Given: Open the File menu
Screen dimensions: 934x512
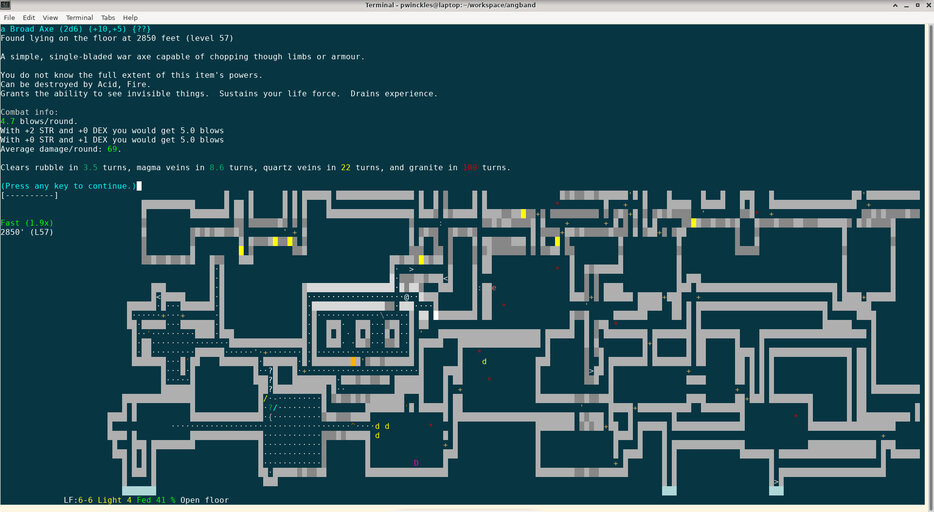Looking at the screenshot, I should tap(10, 17).
